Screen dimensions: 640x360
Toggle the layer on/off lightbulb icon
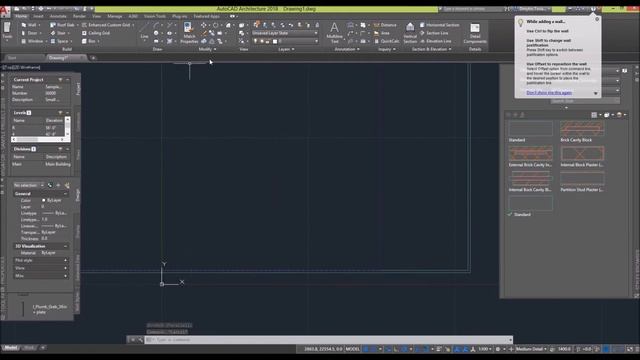(256, 41)
